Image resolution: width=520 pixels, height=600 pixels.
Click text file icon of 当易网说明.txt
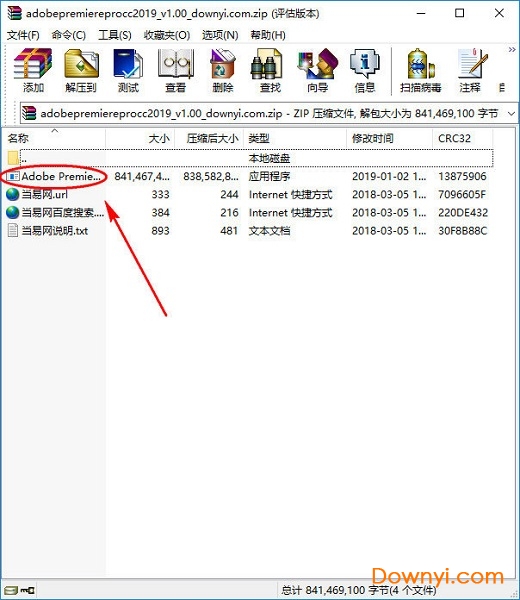click(13, 230)
